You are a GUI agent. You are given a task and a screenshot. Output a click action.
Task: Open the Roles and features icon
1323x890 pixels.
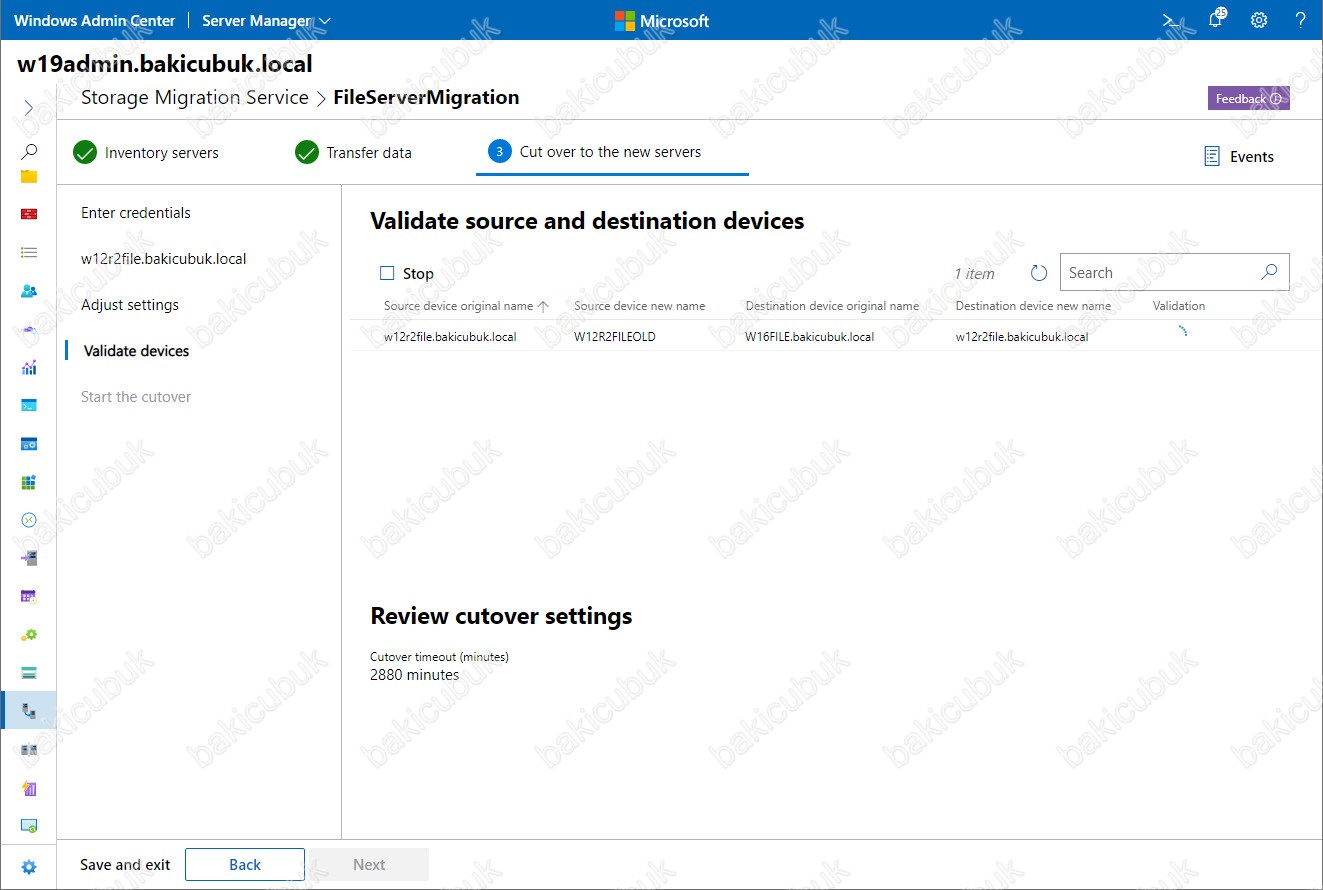pos(29,558)
